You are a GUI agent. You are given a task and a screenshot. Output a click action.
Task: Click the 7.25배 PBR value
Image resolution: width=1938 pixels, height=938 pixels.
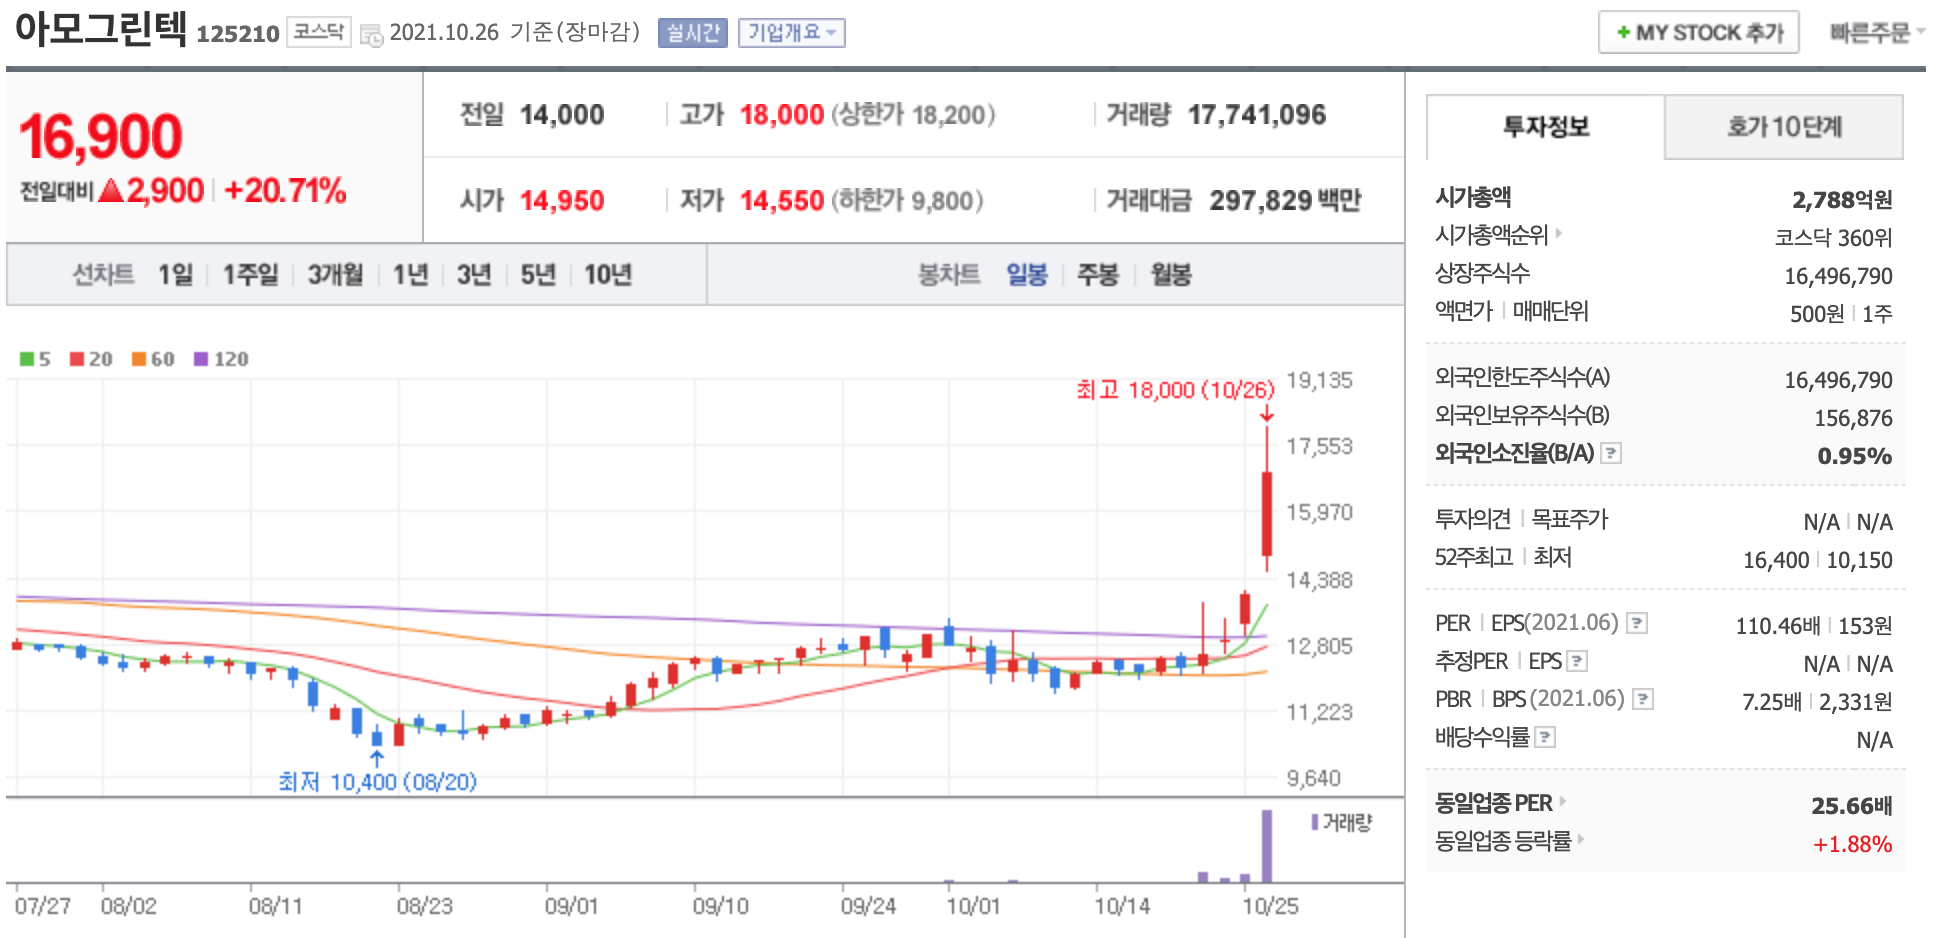1771,702
